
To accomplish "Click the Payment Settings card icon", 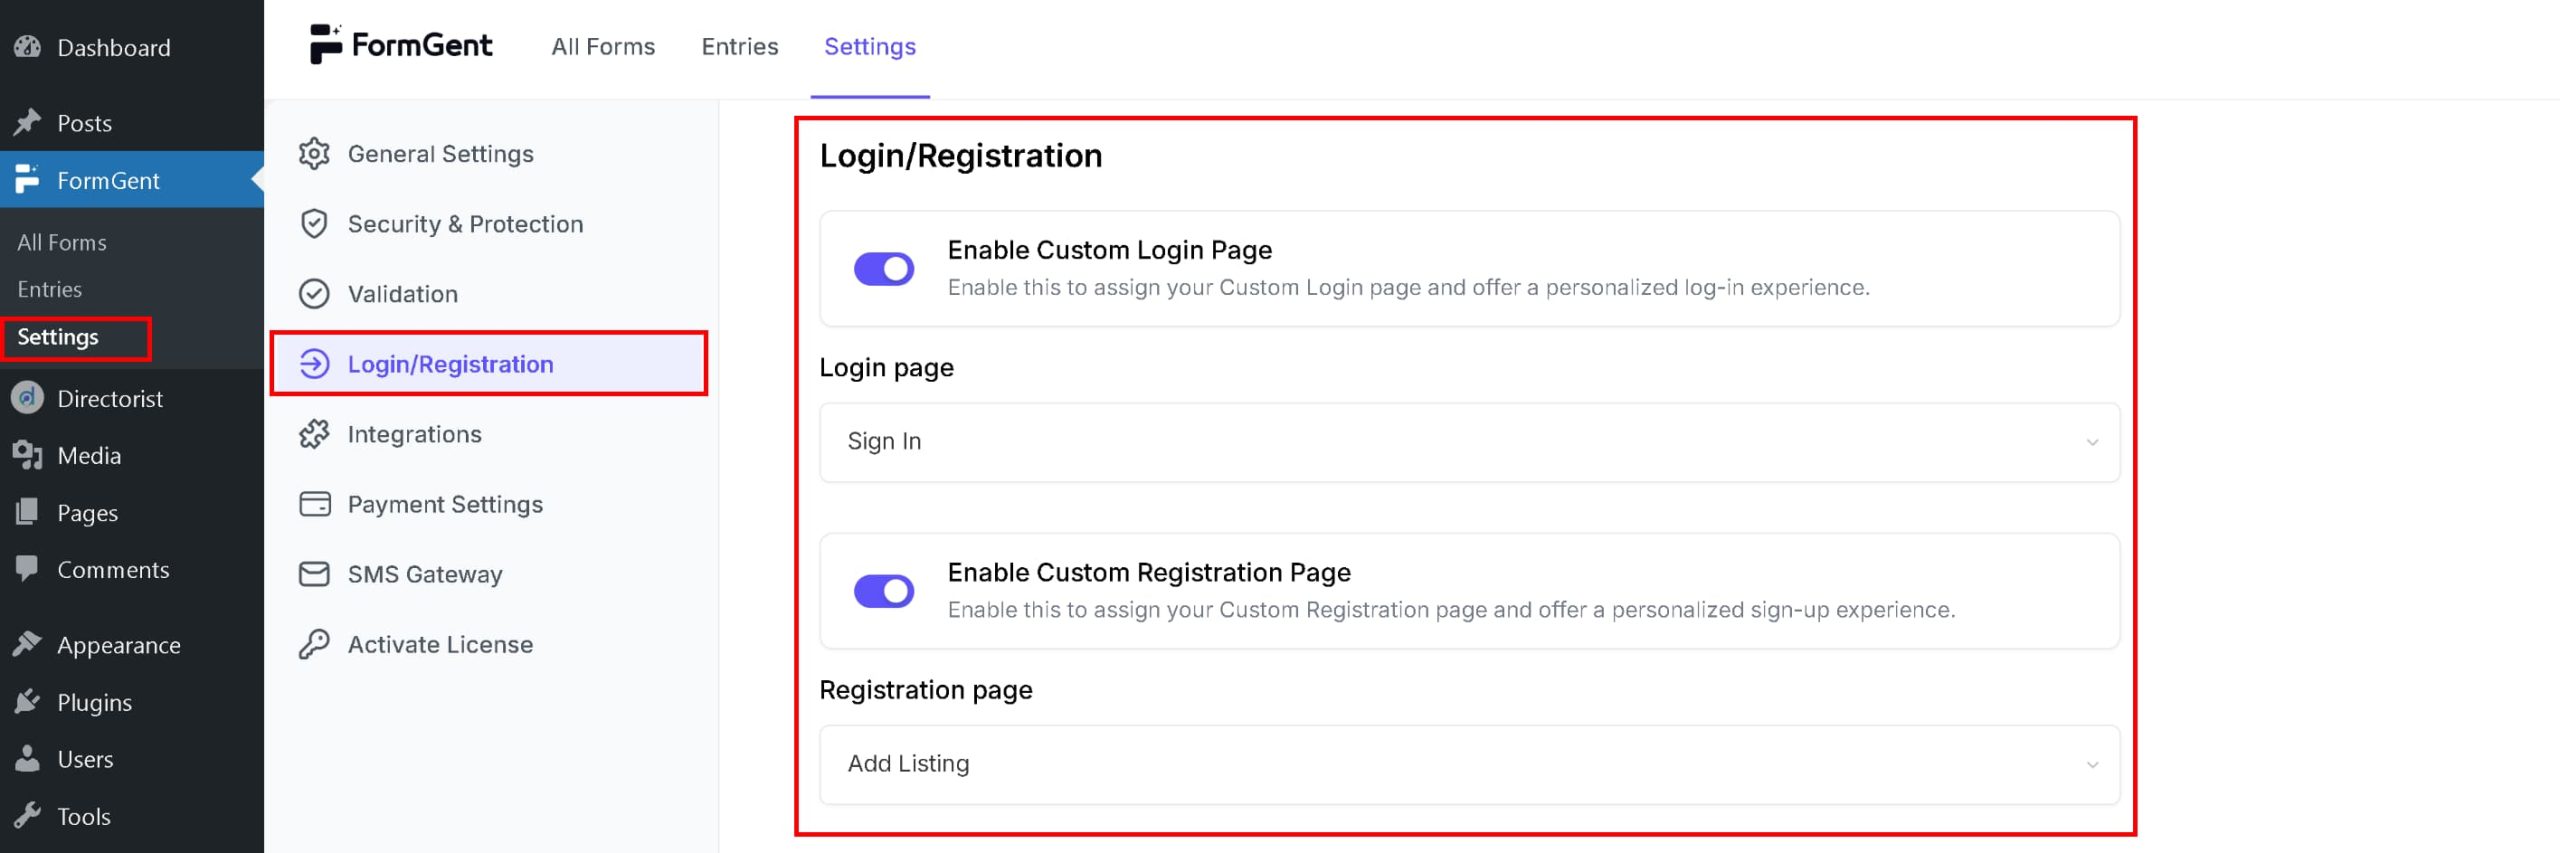I will coord(314,504).
